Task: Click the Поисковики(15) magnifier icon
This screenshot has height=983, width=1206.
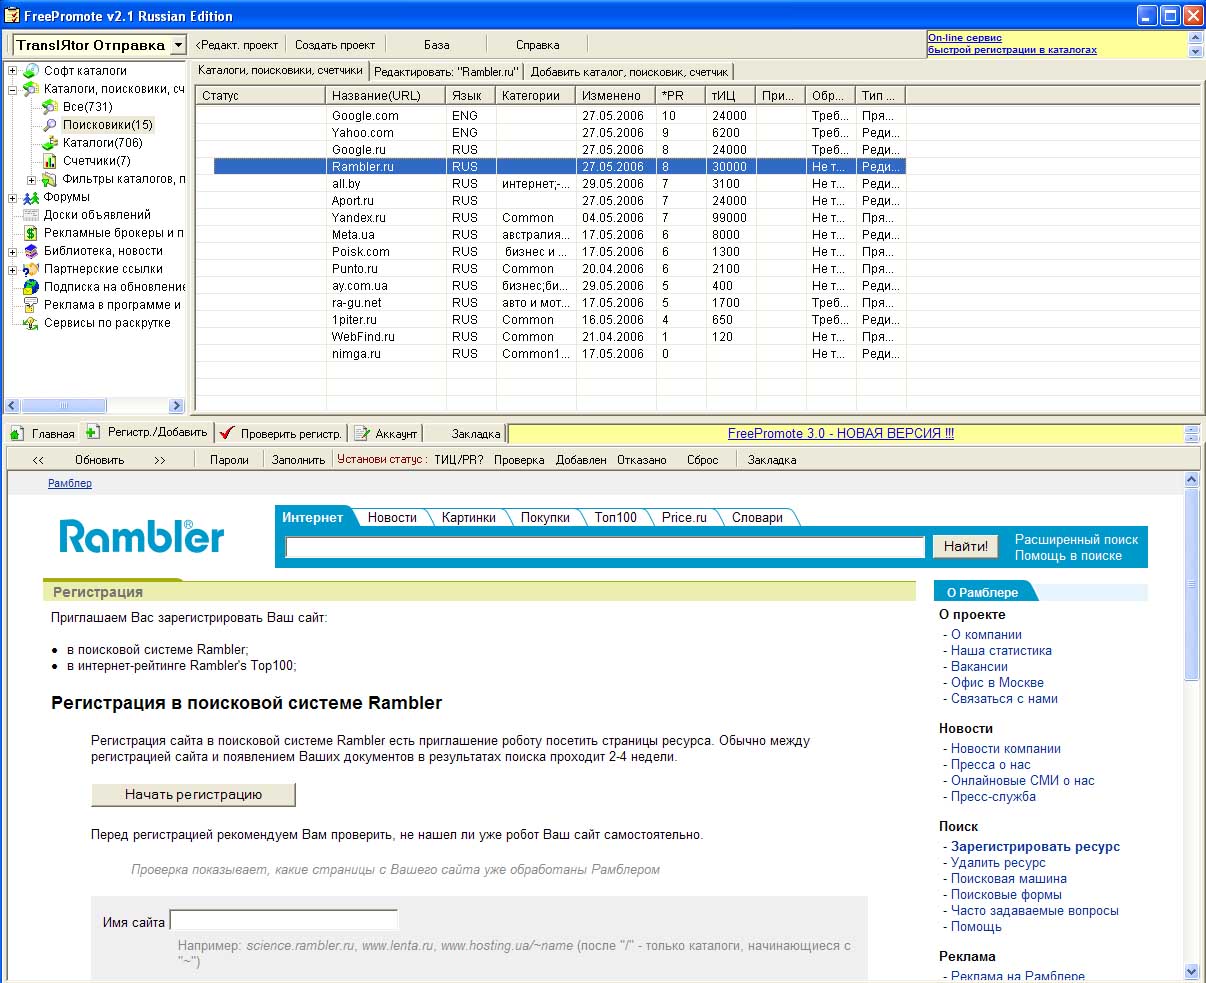Action: pos(50,125)
